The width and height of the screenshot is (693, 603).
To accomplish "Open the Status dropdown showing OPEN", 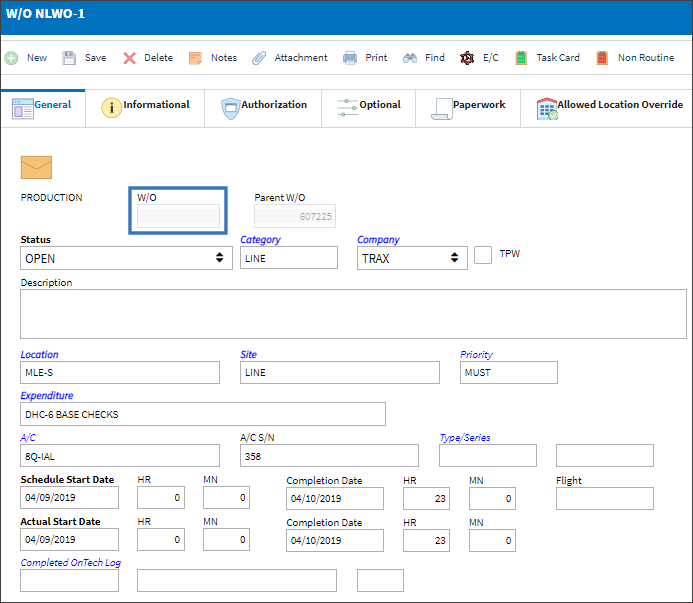I will [x=126, y=258].
